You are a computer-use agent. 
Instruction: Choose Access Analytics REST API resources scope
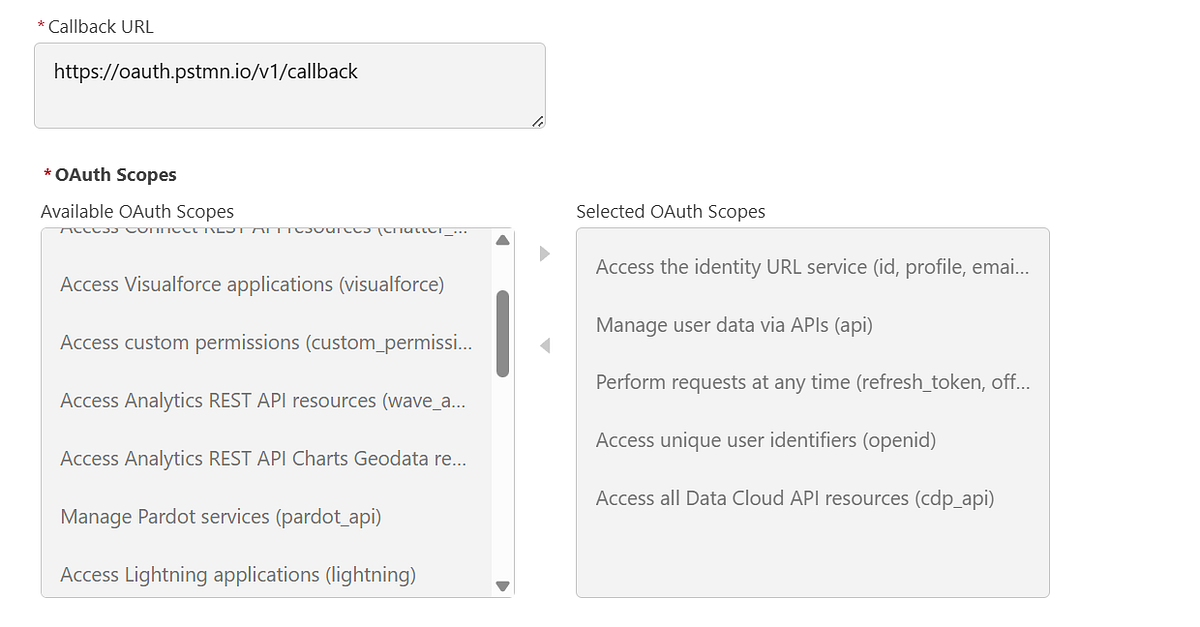[x=264, y=400]
